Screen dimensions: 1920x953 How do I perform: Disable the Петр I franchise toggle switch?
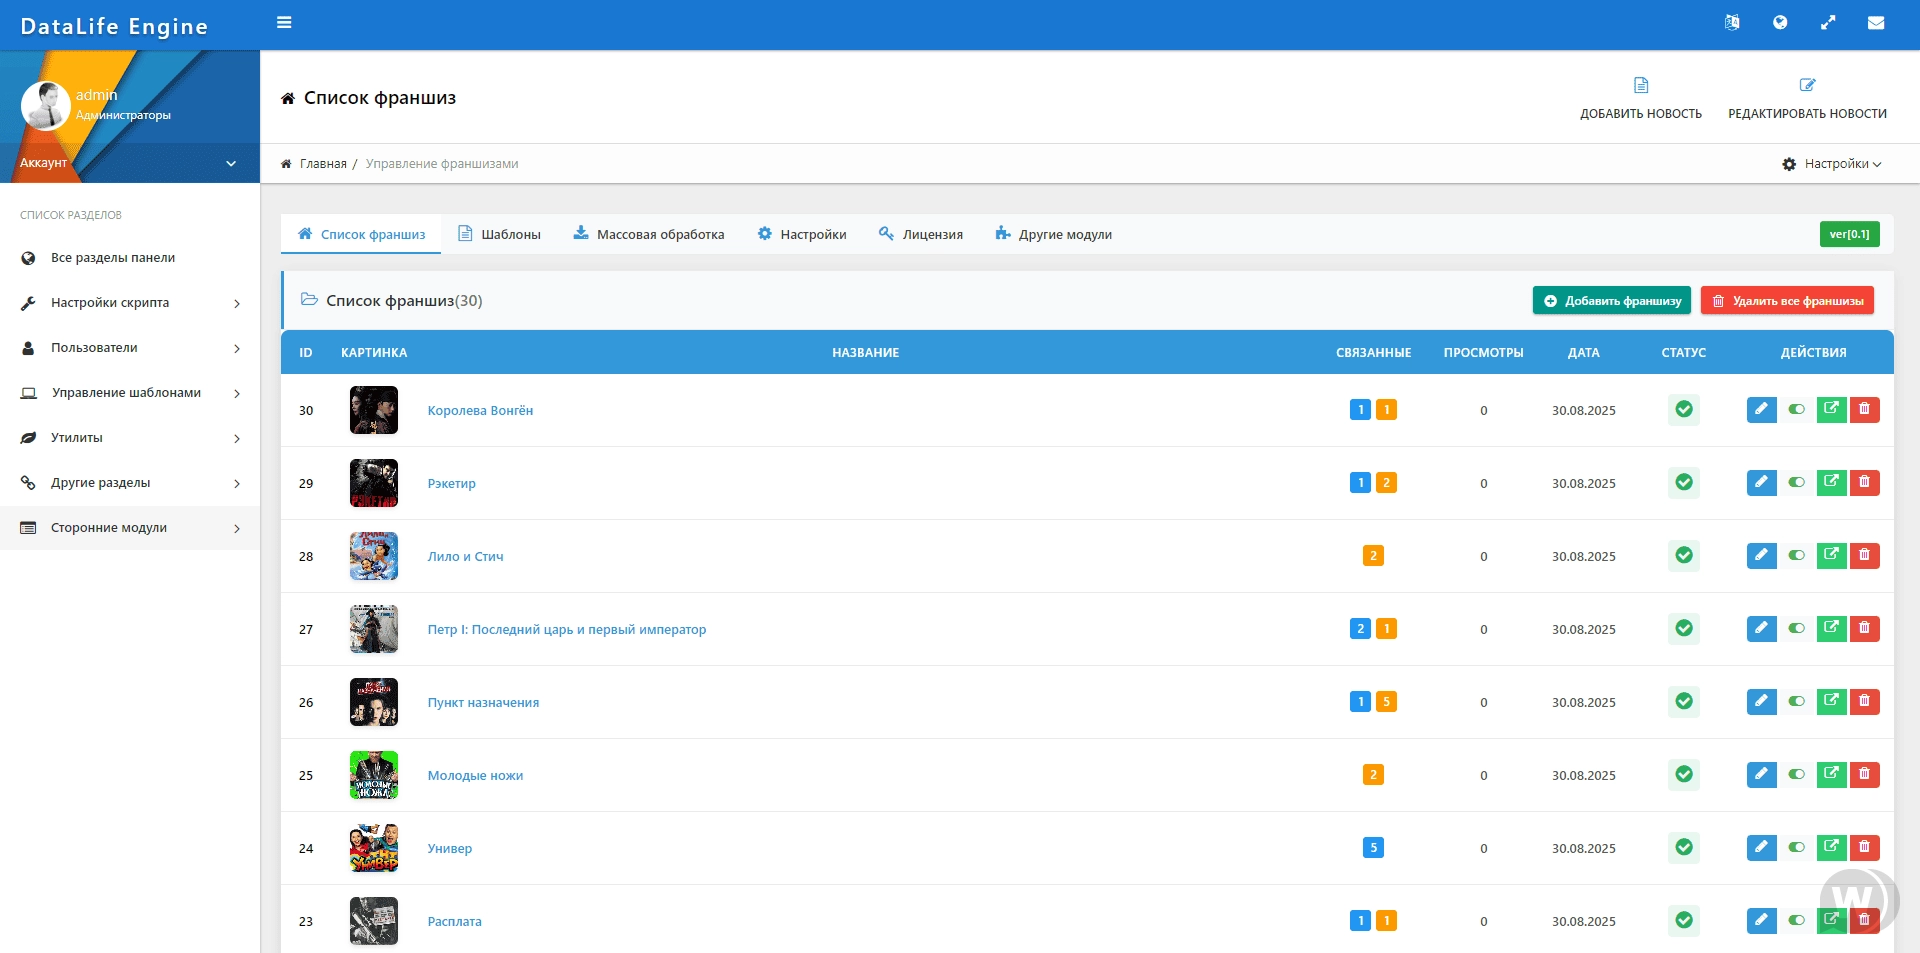point(1797,629)
